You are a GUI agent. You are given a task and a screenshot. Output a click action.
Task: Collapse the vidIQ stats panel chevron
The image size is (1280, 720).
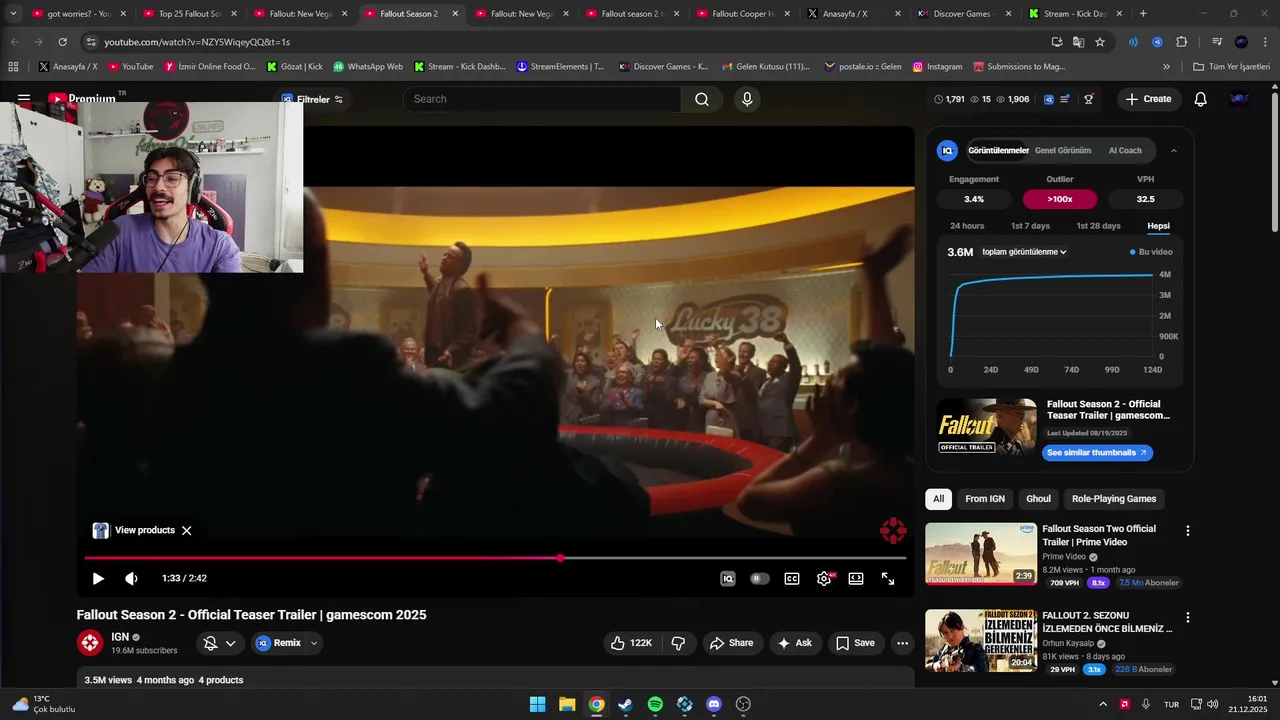pos(1174,151)
